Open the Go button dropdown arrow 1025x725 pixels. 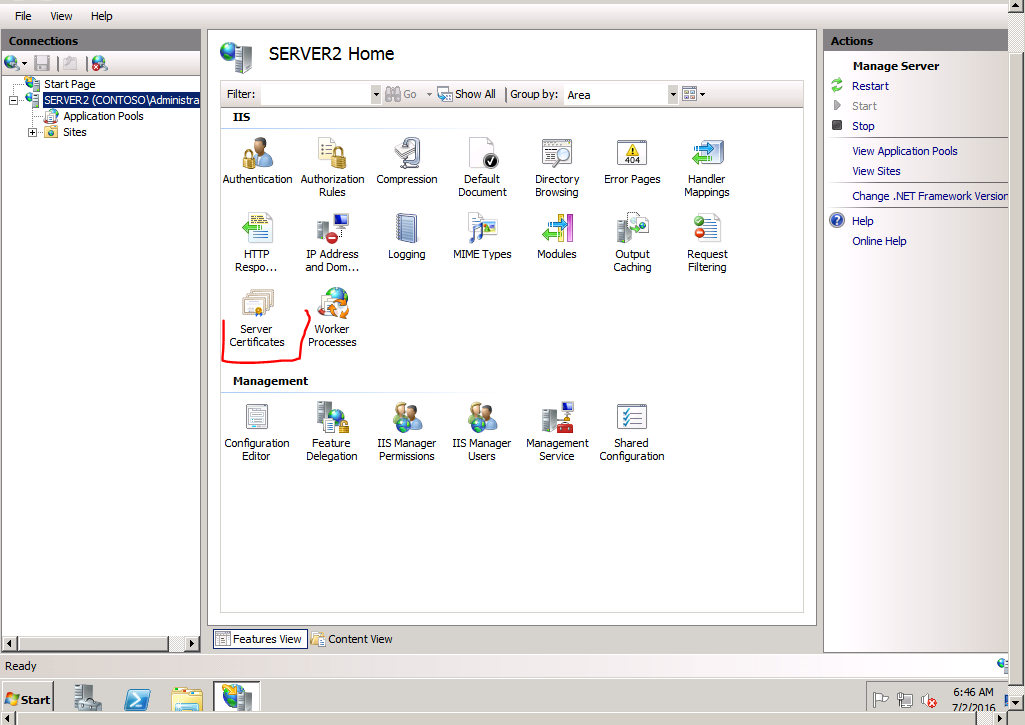[x=429, y=94]
